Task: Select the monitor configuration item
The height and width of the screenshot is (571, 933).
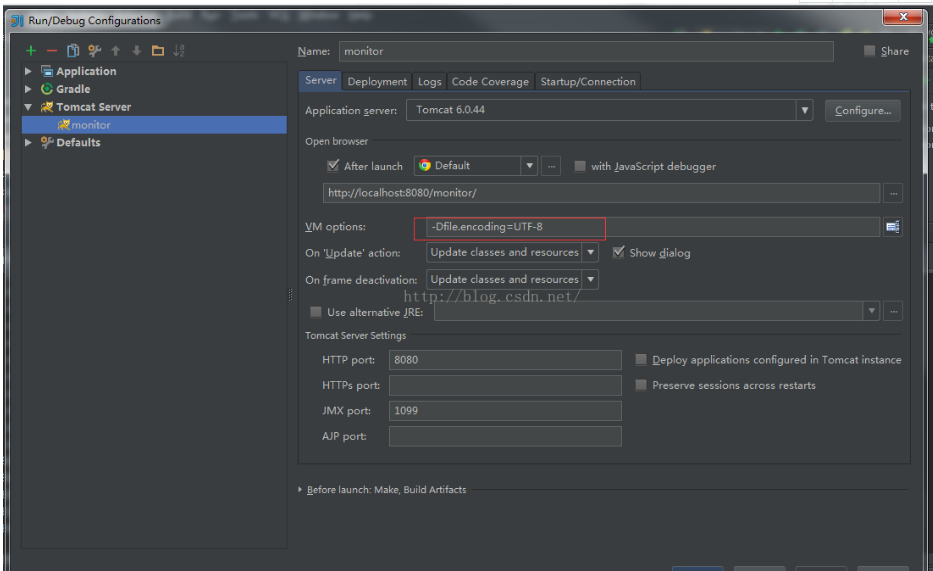Action: (154, 125)
